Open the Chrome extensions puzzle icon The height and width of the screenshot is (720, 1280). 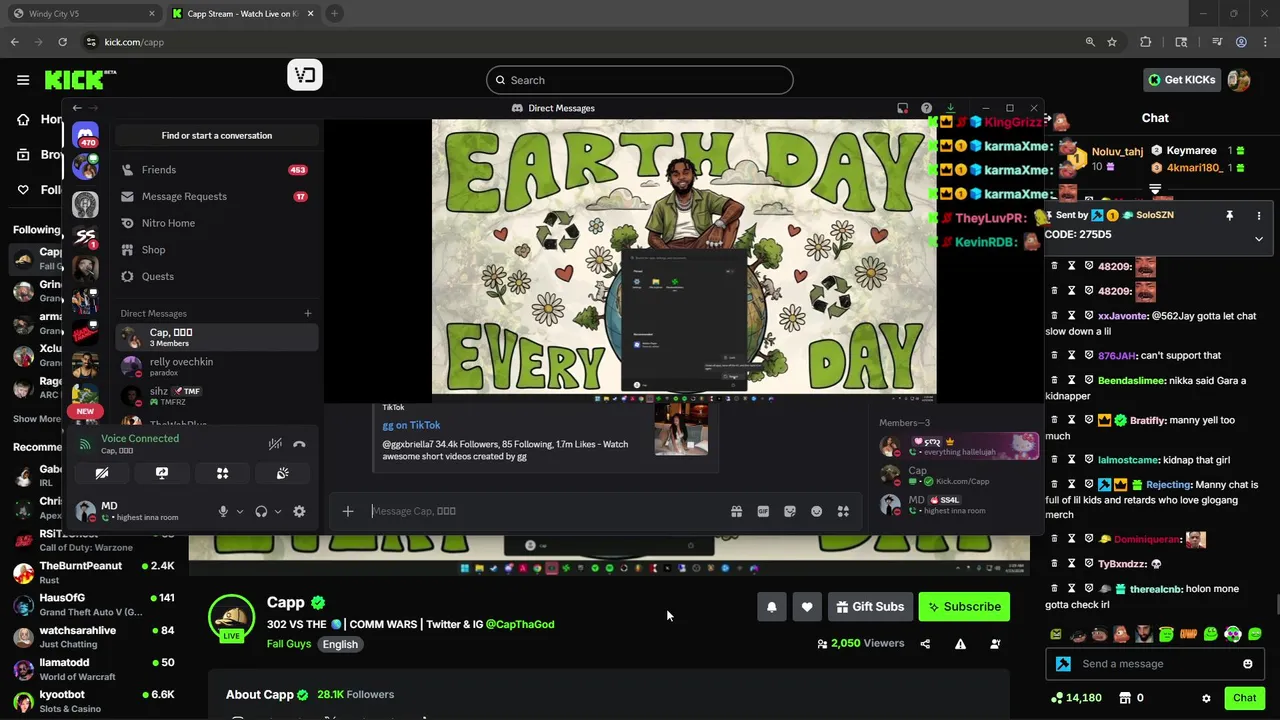[1146, 42]
